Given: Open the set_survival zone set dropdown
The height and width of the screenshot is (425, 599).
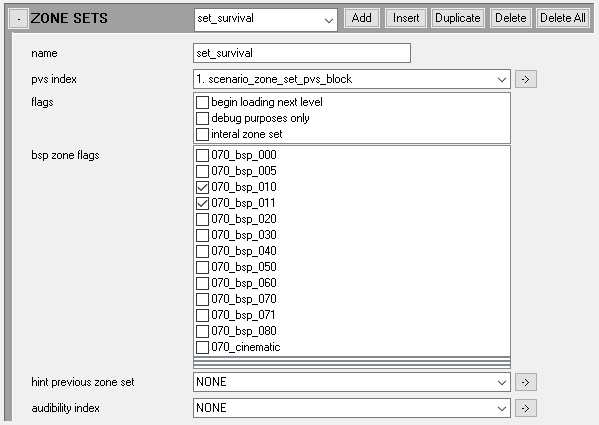Looking at the screenshot, I should click(266, 19).
